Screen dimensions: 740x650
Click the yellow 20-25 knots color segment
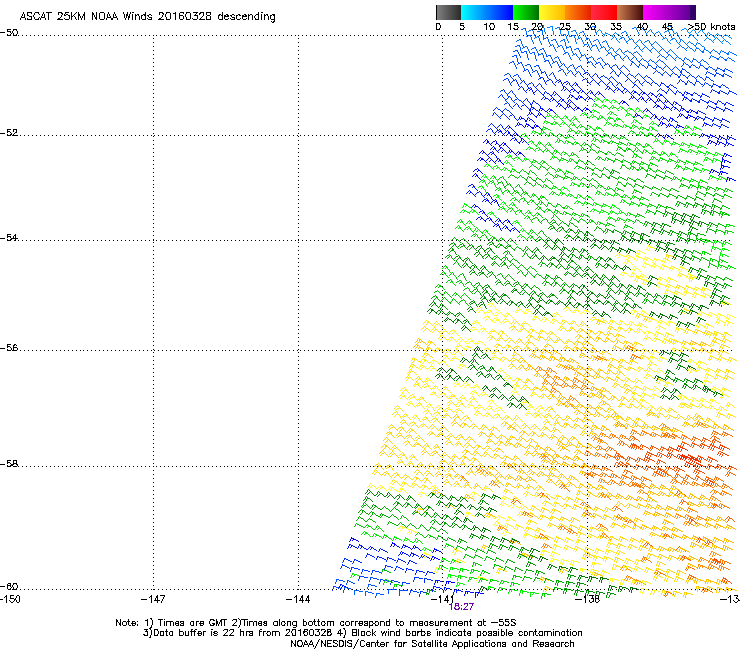552,12
